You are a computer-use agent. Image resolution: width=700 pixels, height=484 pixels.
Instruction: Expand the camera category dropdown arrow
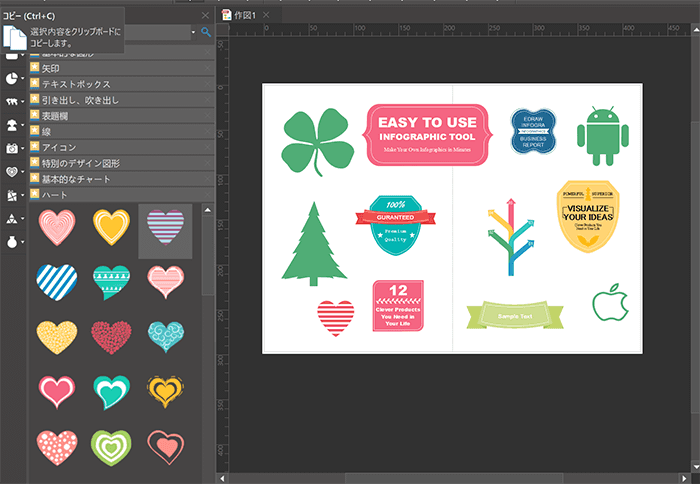[22, 148]
